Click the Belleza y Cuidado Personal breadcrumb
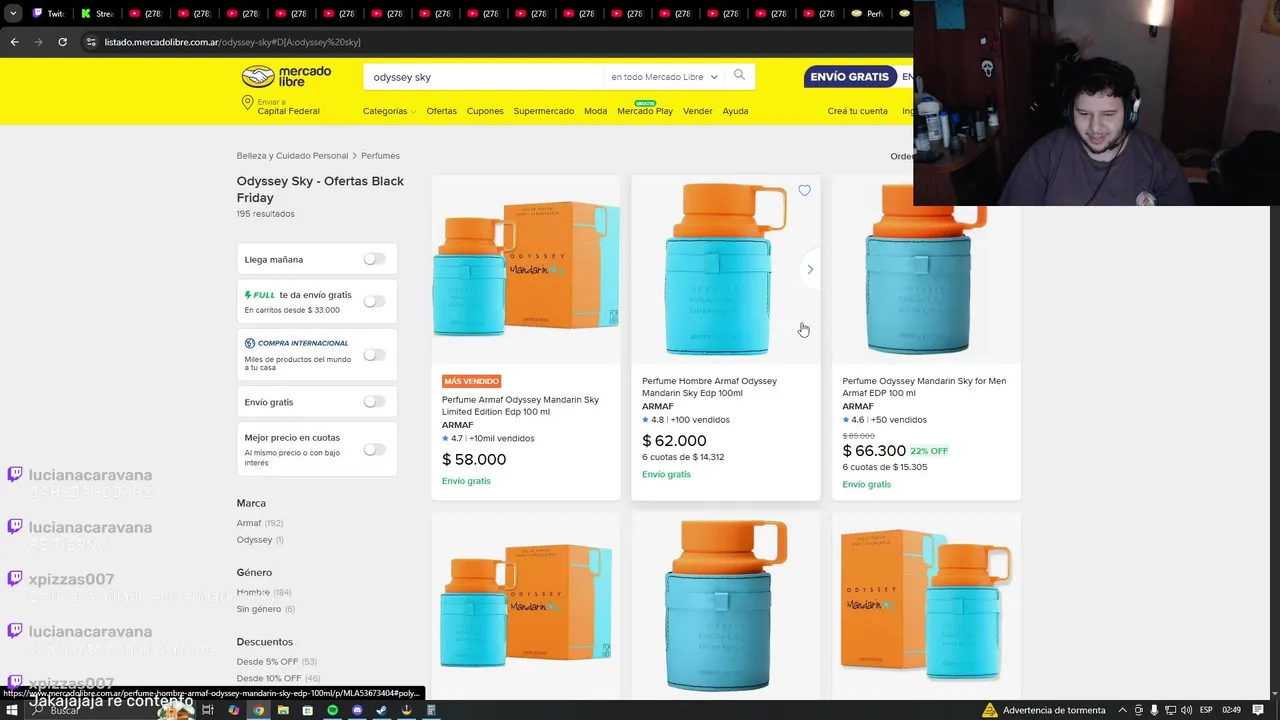The height and width of the screenshot is (720, 1280). click(x=292, y=156)
